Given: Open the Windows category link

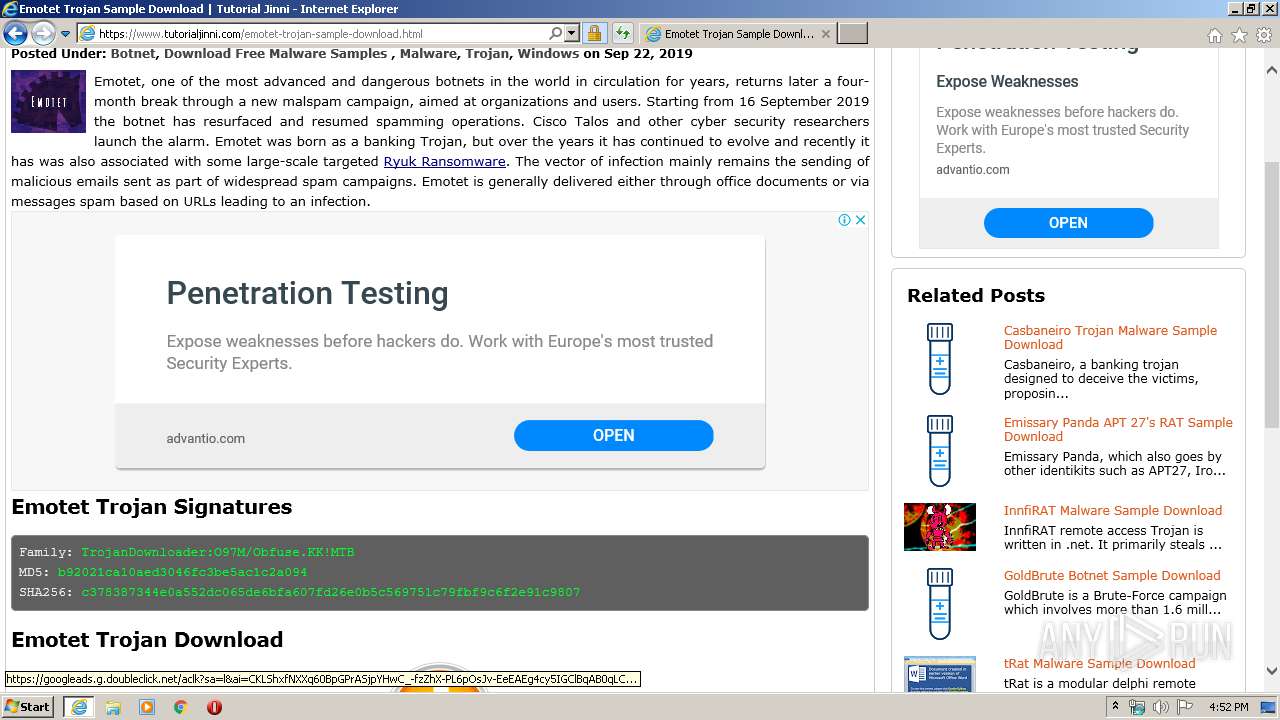Looking at the screenshot, I should click(548, 53).
